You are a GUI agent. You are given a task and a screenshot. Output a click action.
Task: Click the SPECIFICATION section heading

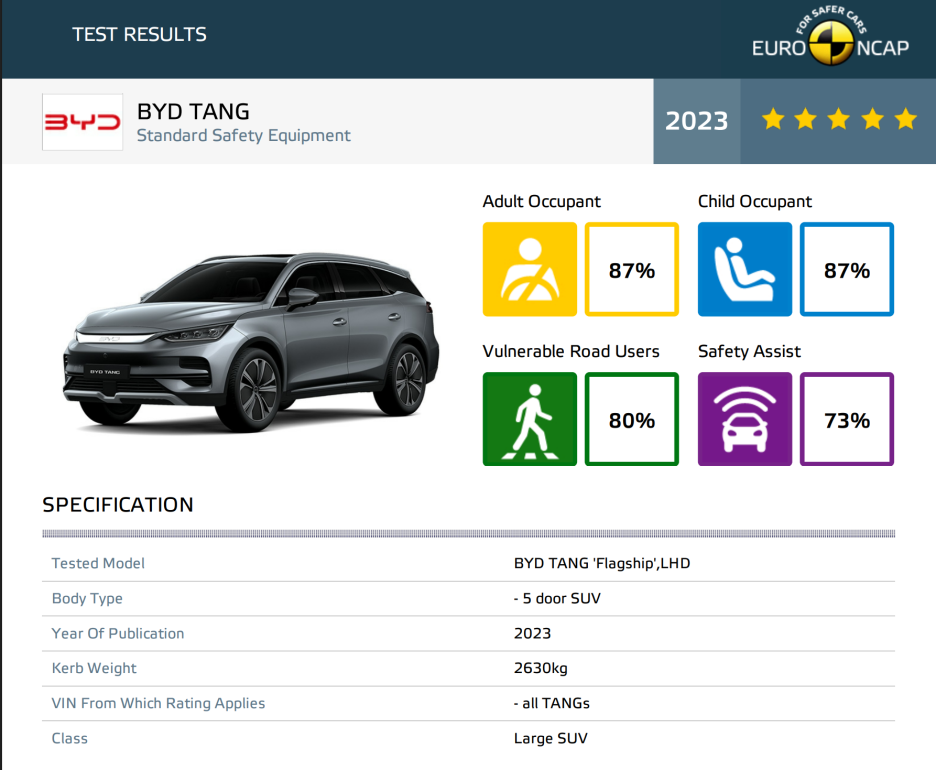[x=118, y=505]
